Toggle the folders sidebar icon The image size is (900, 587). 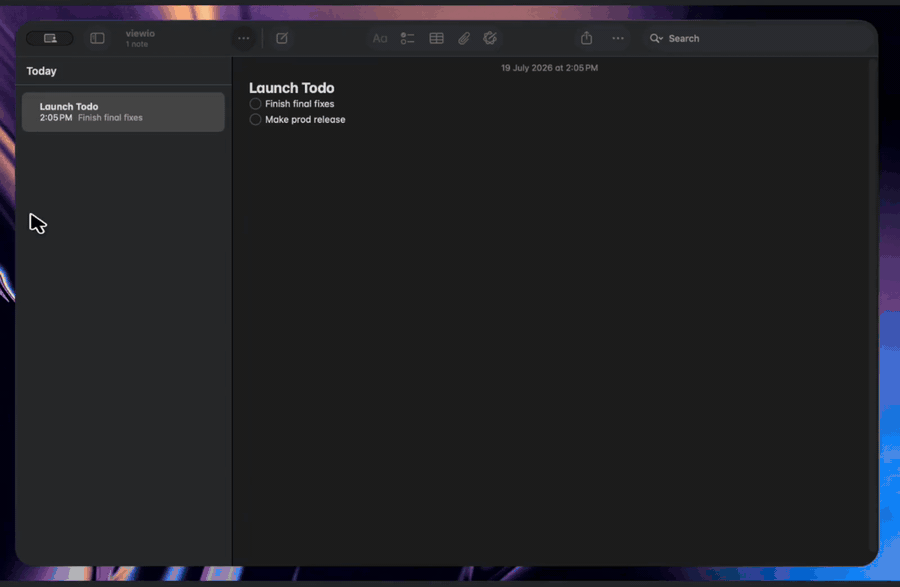(x=97, y=38)
